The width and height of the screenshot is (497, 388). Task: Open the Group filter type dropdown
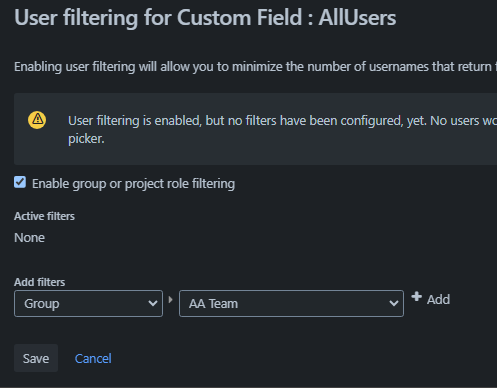(88, 304)
